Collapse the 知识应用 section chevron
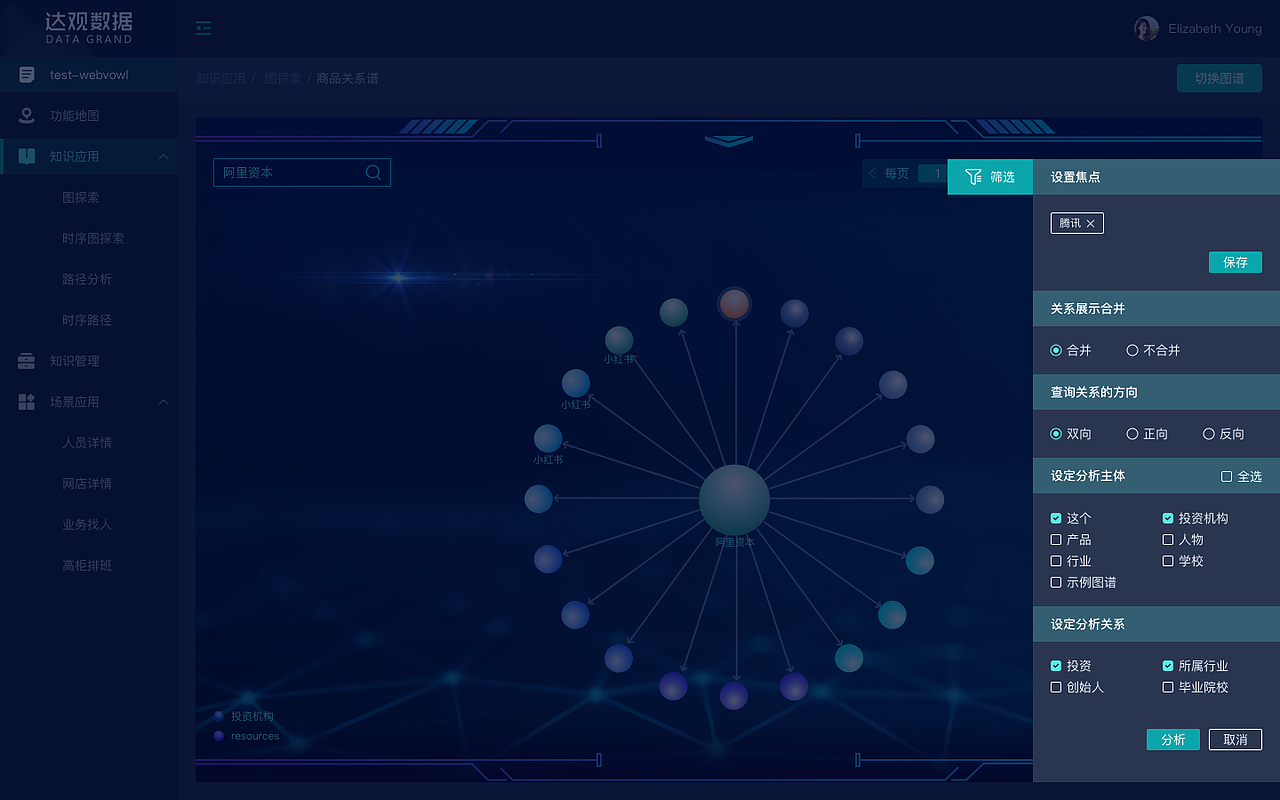The width and height of the screenshot is (1280, 800). click(163, 157)
